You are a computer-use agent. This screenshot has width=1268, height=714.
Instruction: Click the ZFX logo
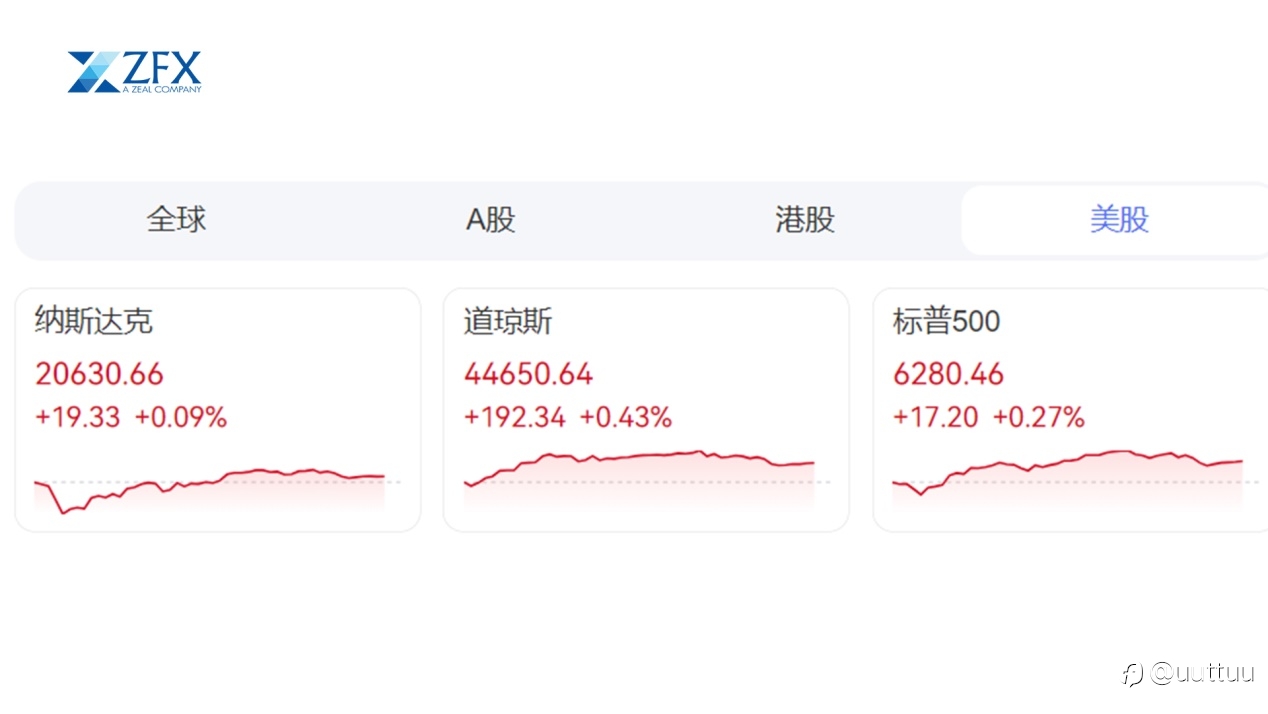[x=135, y=72]
